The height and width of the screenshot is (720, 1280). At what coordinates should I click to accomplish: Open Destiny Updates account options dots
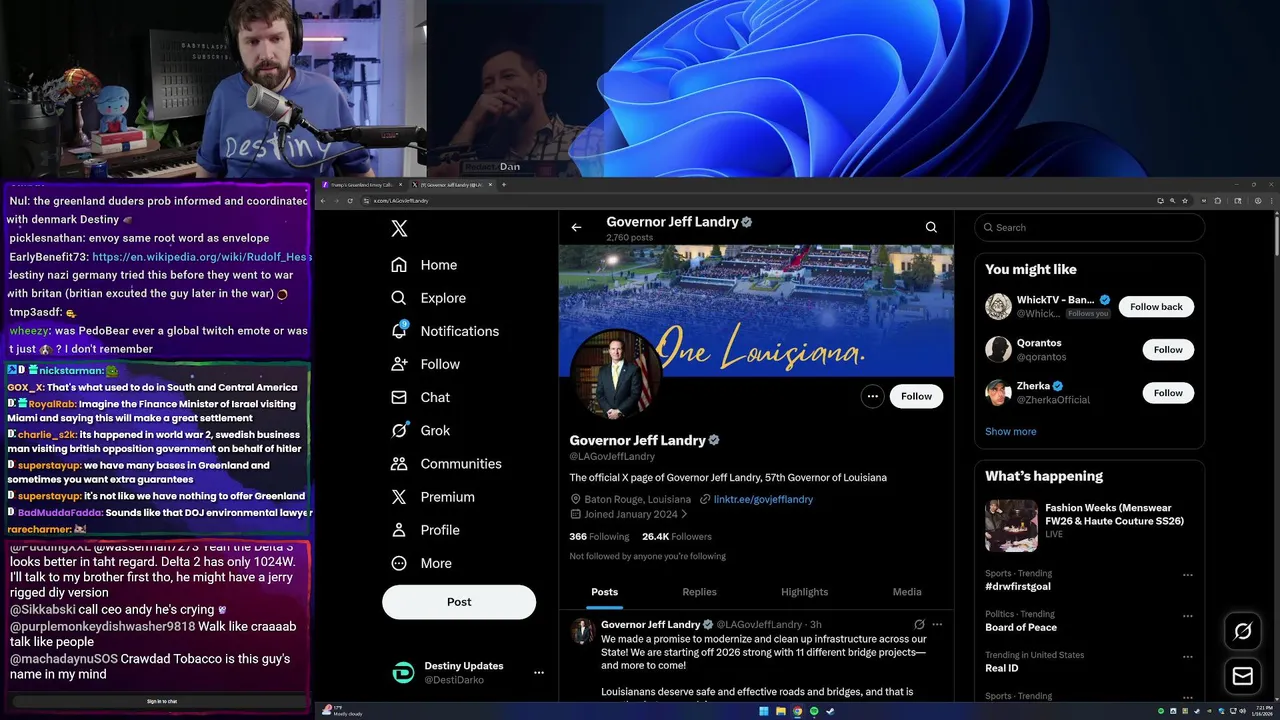click(538, 673)
